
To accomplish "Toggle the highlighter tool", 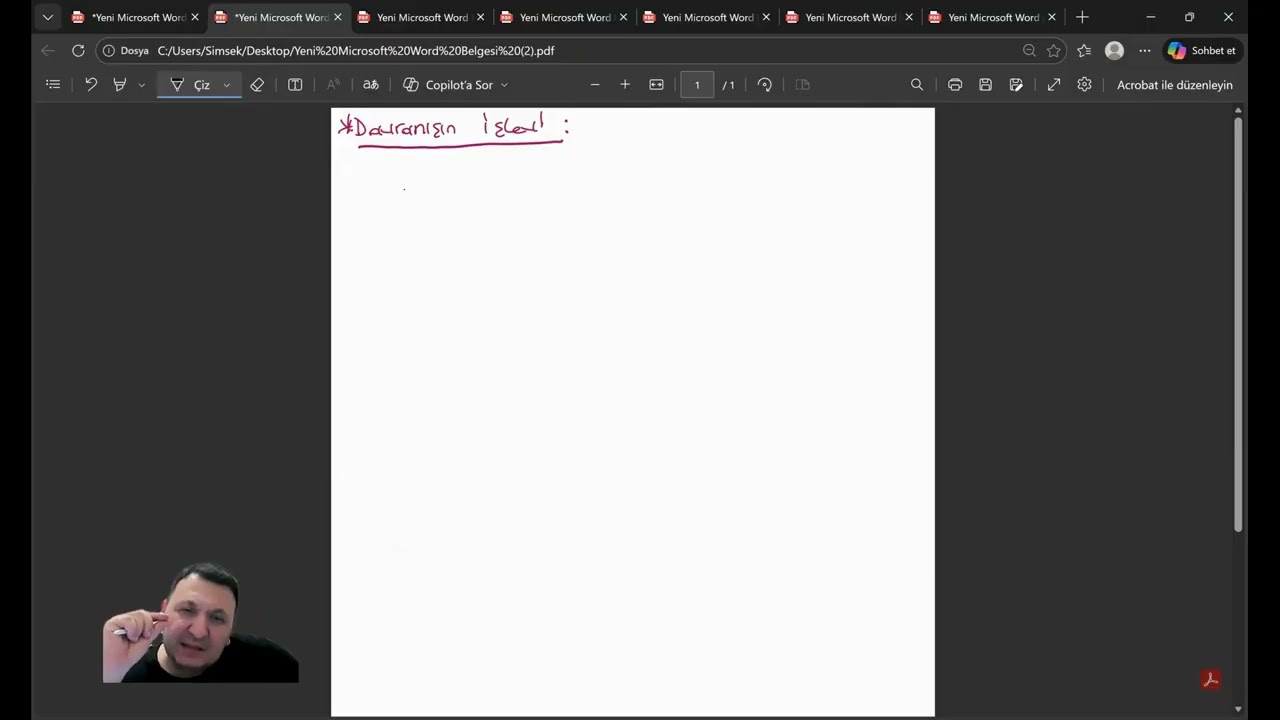I will 120,85.
